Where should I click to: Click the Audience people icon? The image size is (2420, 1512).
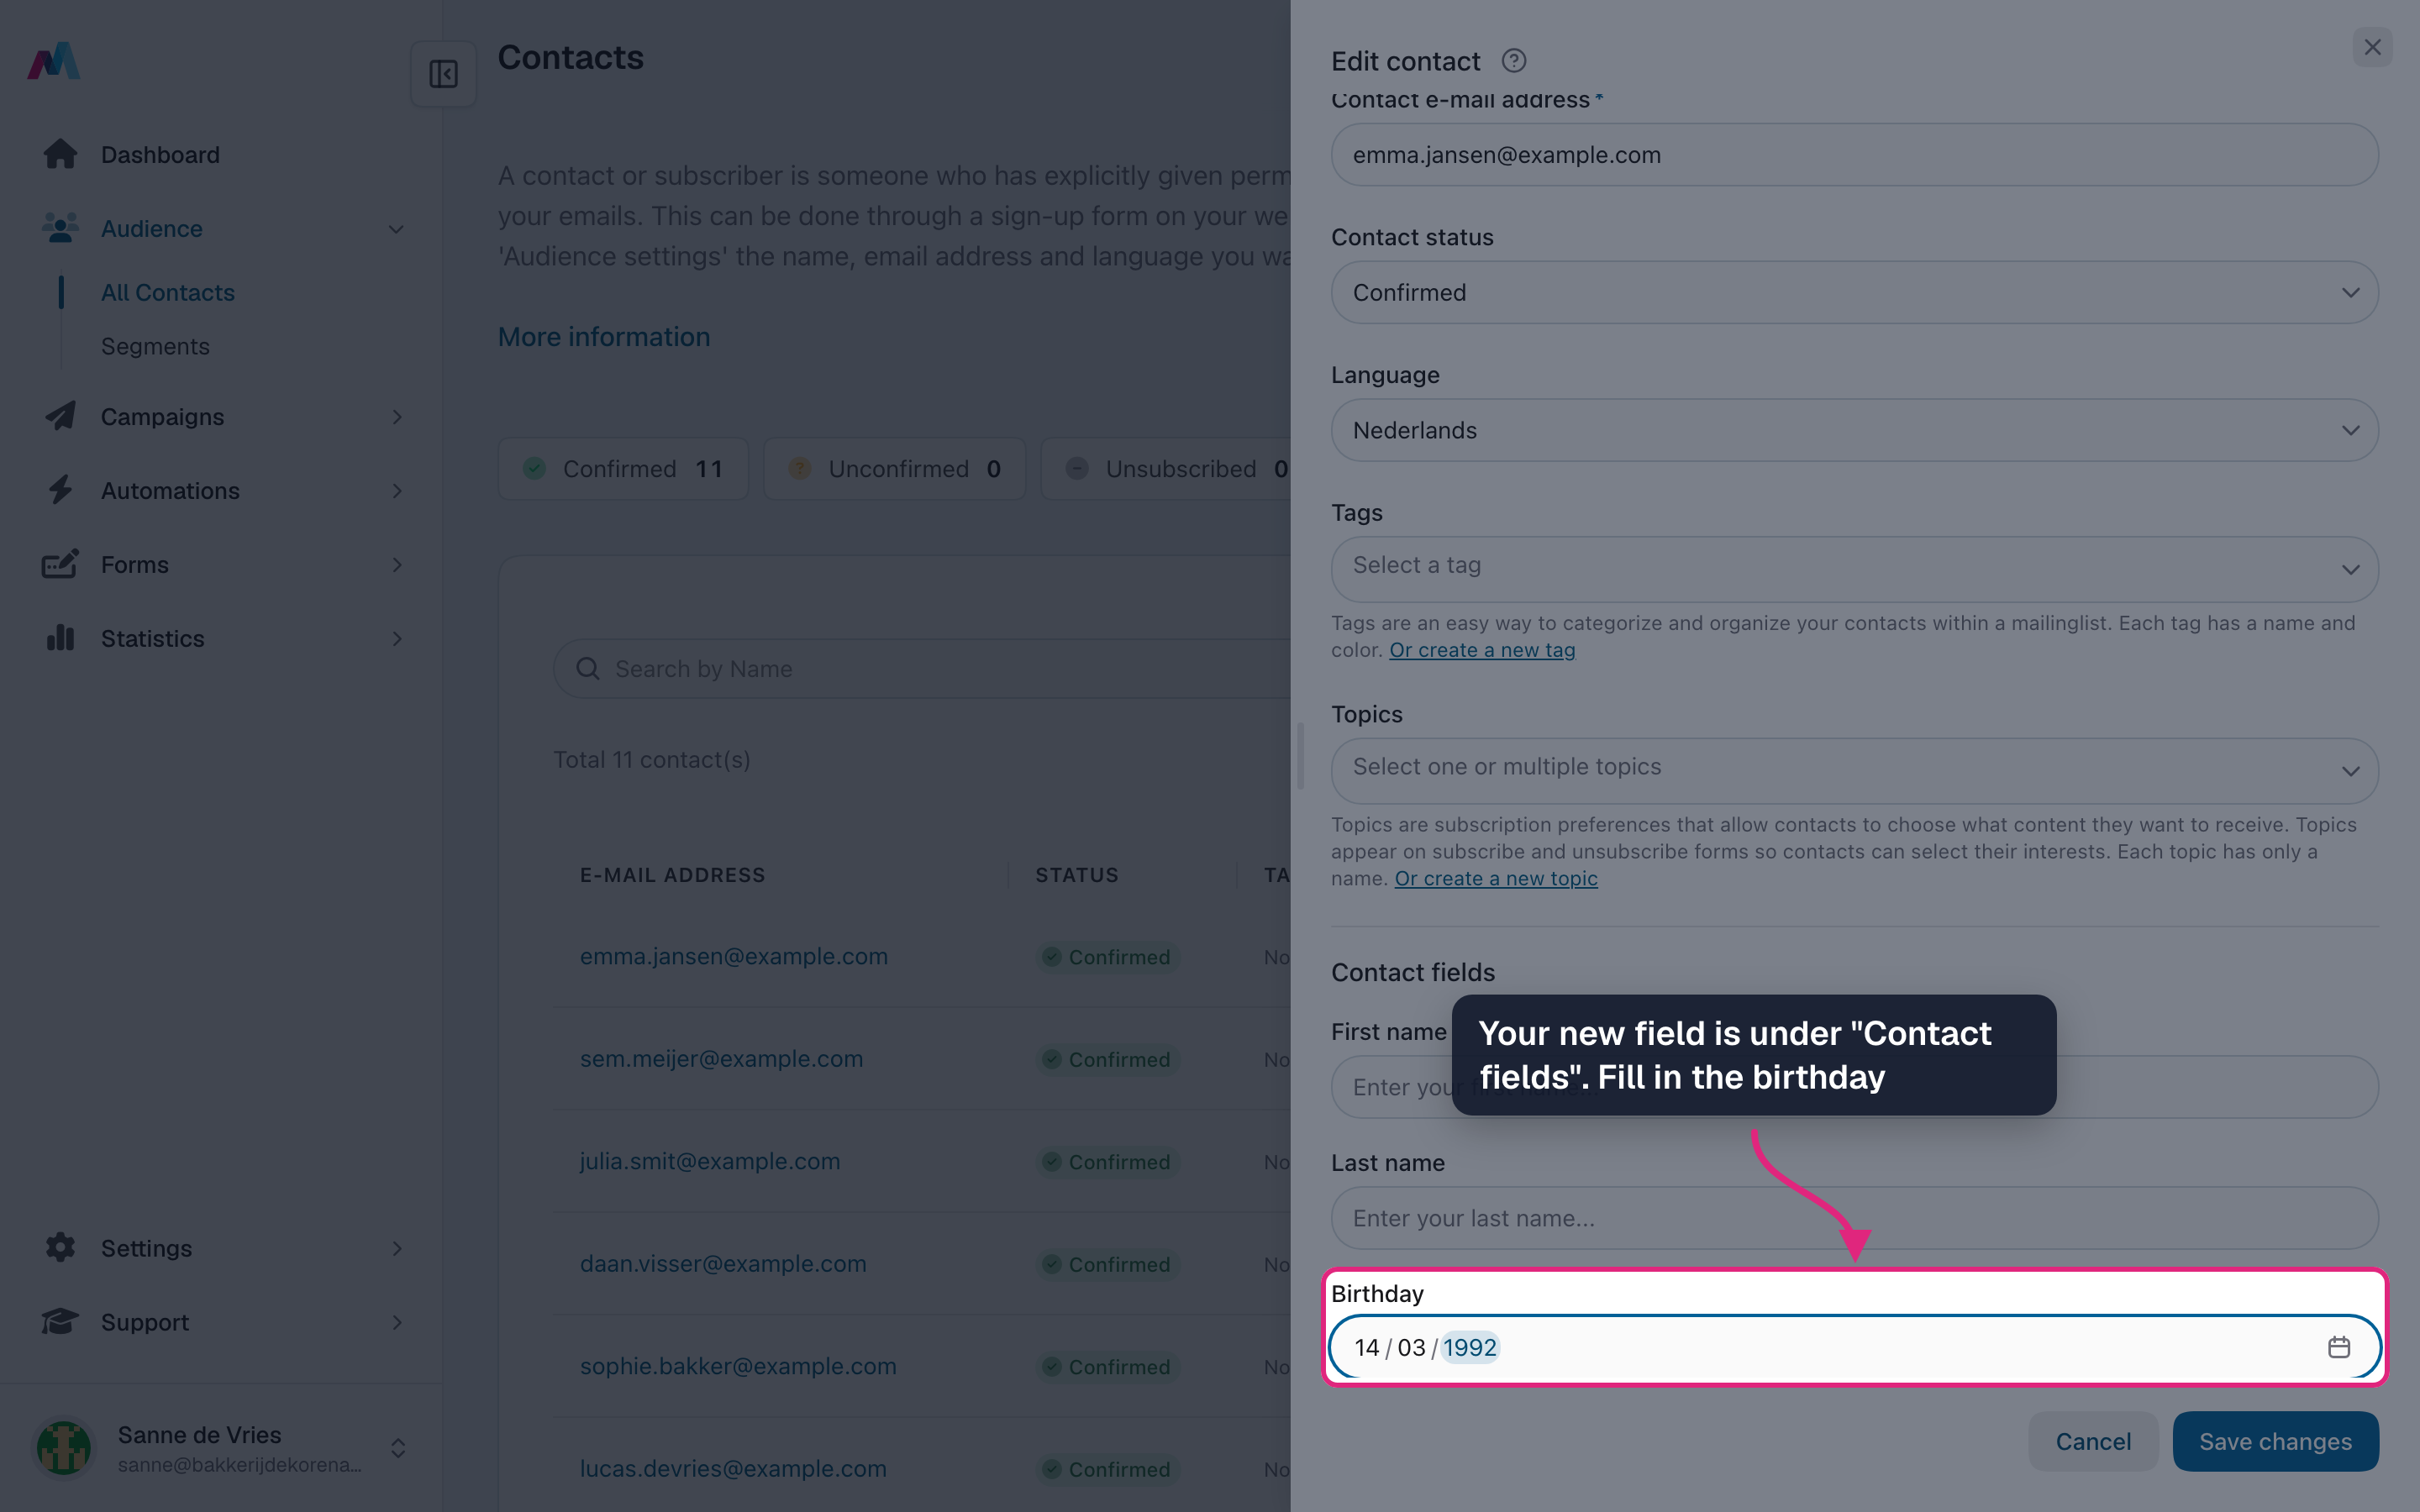click(x=60, y=228)
